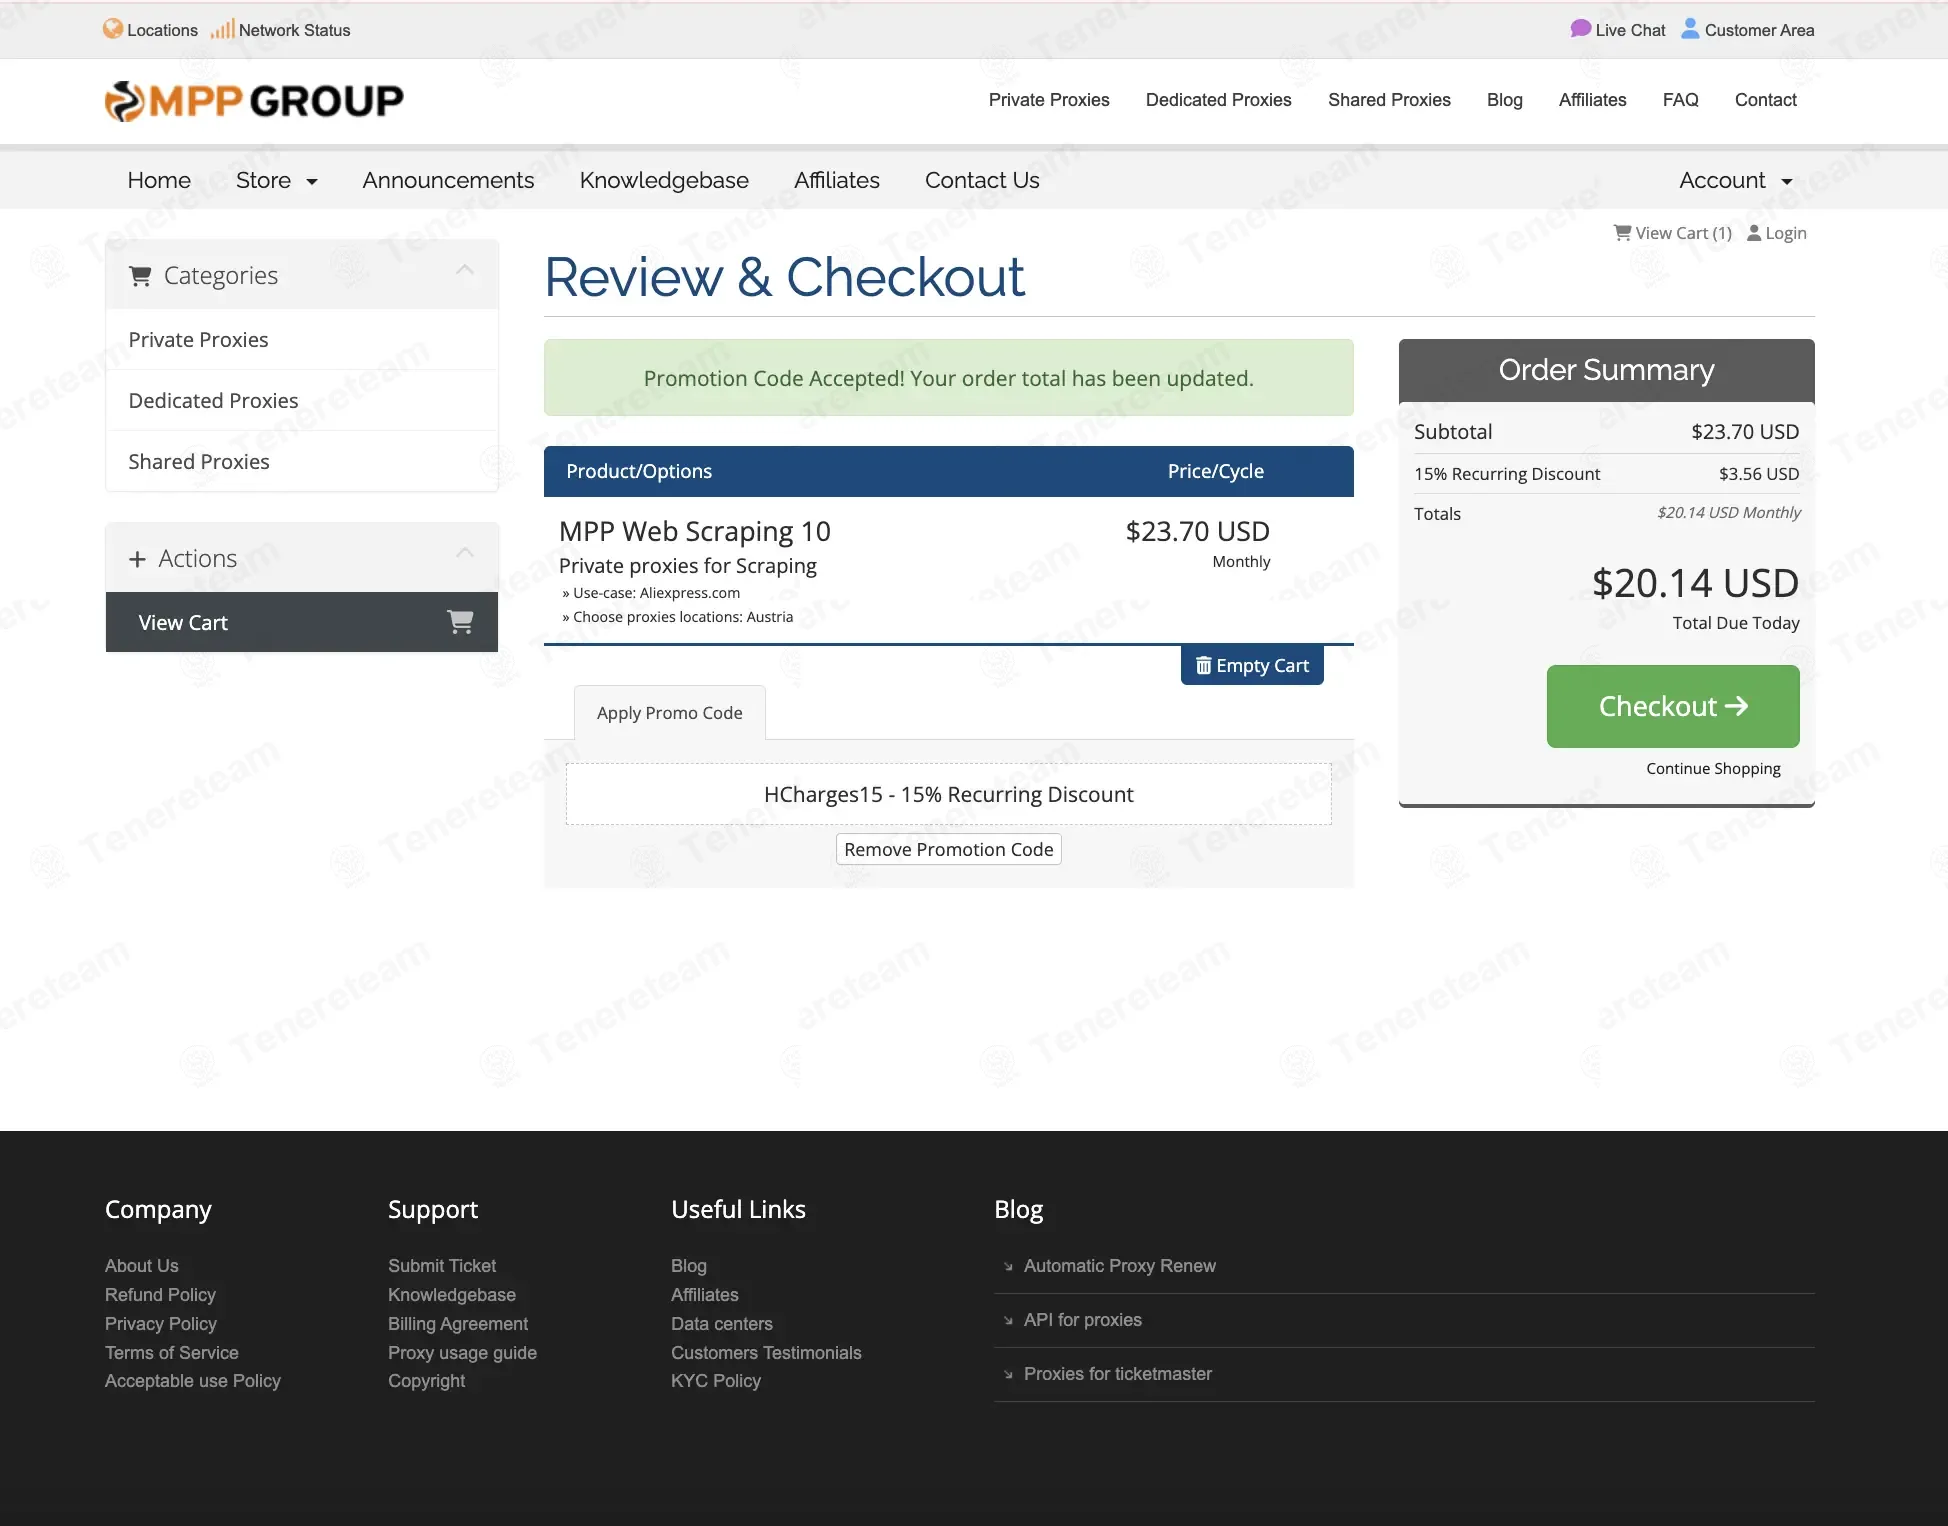Select Dedicated Proxies category in sidebar
This screenshot has height=1526, width=1948.
coord(302,401)
